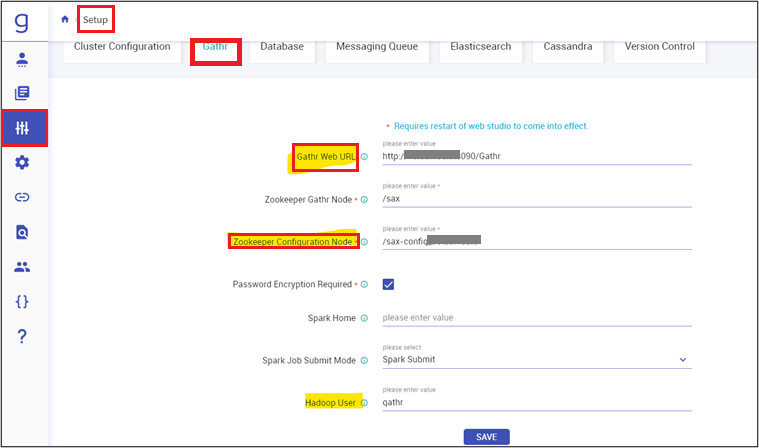Screen dimensions: 759x448
Task: Open the user groups sidebar icon
Action: pyautogui.click(x=22, y=267)
